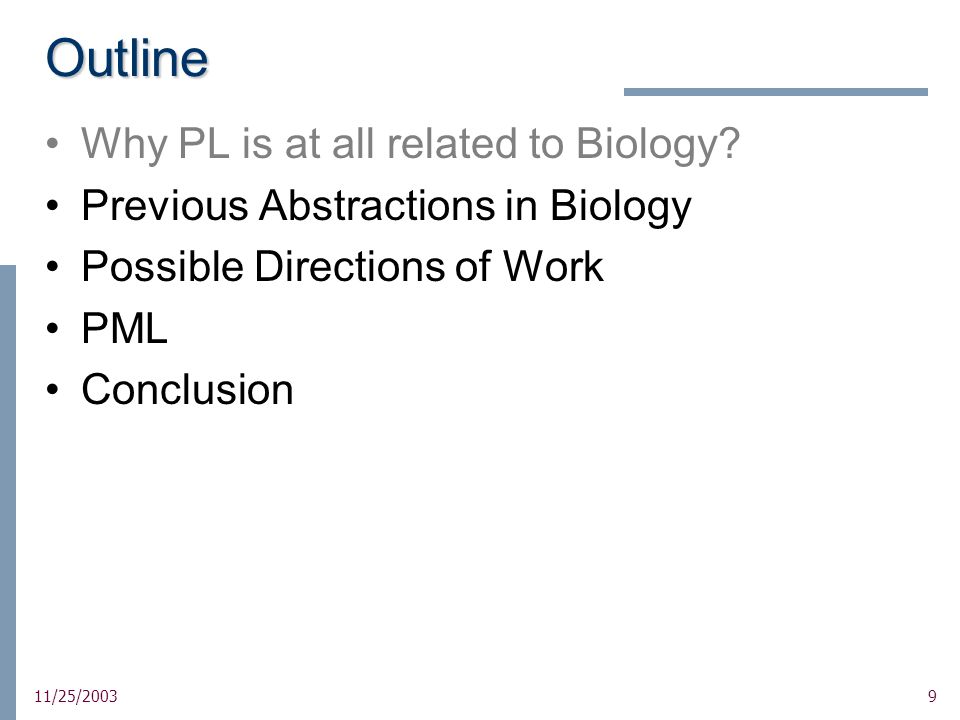Click the word Previous in second bullet
The height and width of the screenshot is (720, 960).
165,204
